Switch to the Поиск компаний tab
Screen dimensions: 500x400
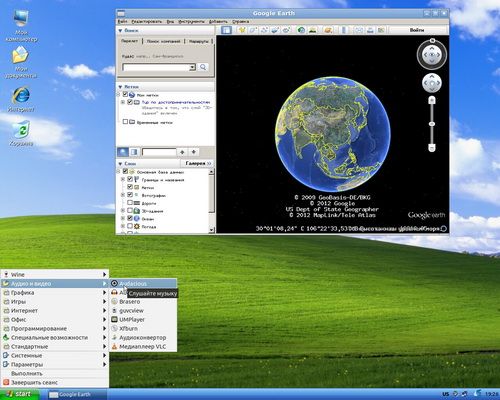(x=163, y=41)
